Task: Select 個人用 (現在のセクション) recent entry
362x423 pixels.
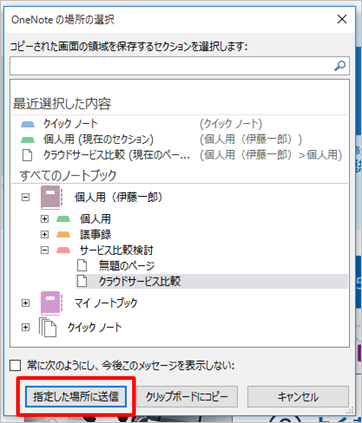Action: point(98,140)
